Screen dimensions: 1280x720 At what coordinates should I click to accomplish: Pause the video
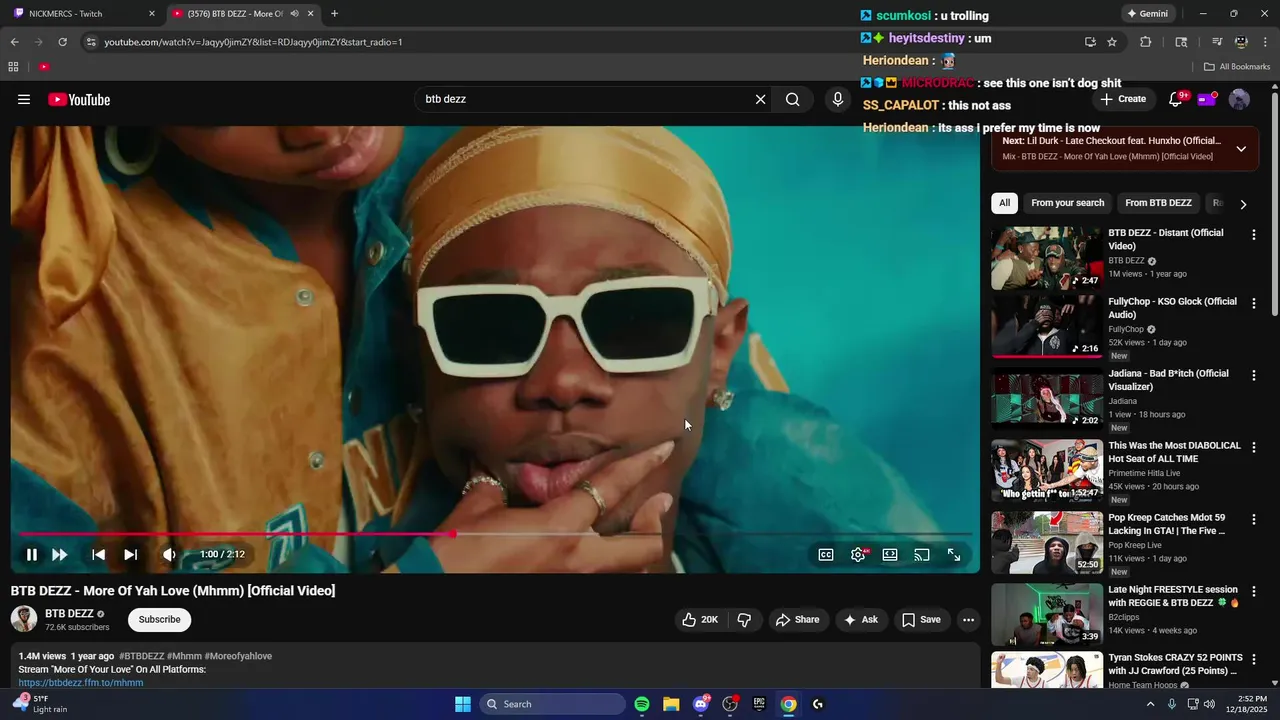pyautogui.click(x=32, y=555)
